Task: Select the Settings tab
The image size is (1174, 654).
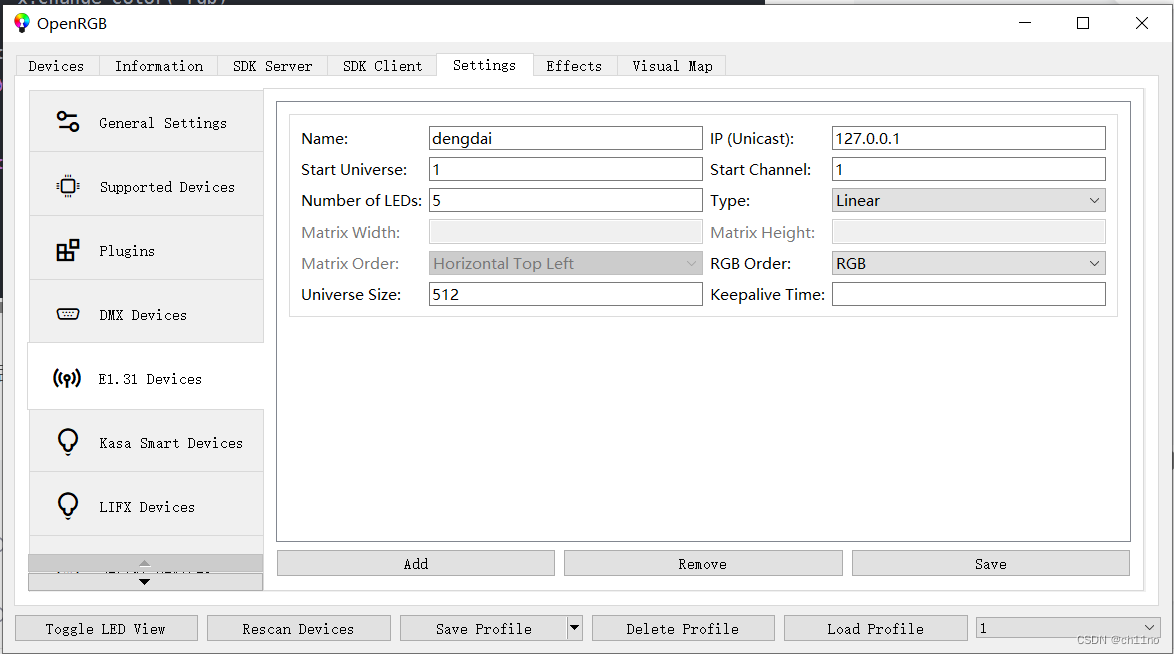Action: [484, 65]
